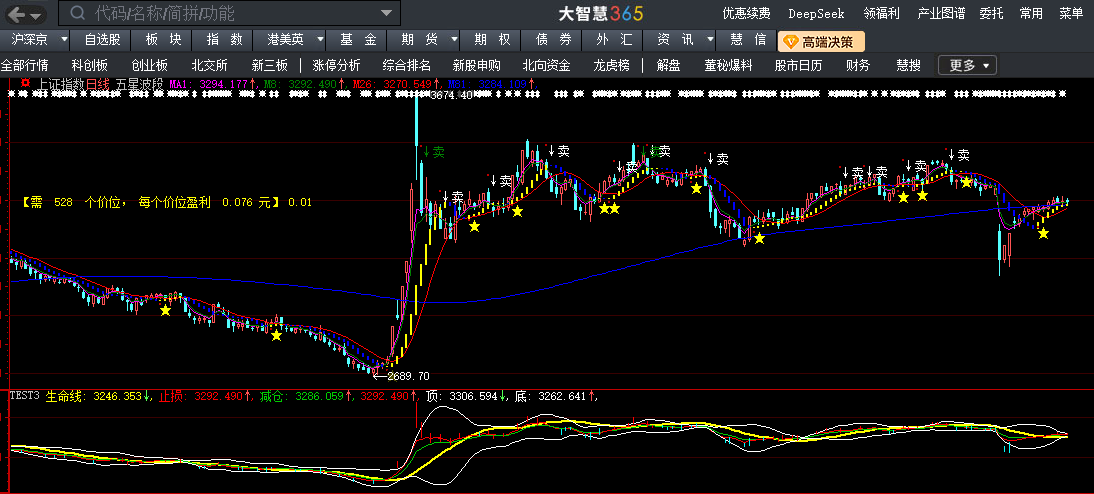Click the M81: 3284.109 value
1094x494 pixels.
click(486, 84)
